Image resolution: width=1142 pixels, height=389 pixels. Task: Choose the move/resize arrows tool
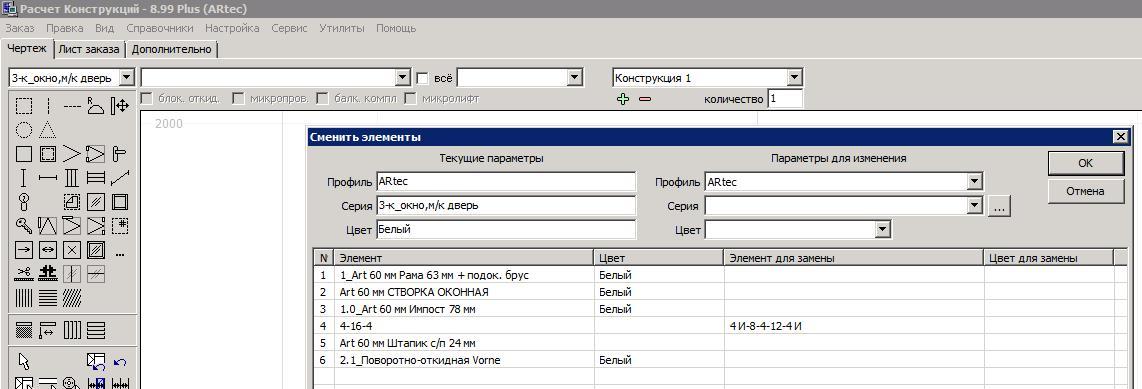click(119, 106)
